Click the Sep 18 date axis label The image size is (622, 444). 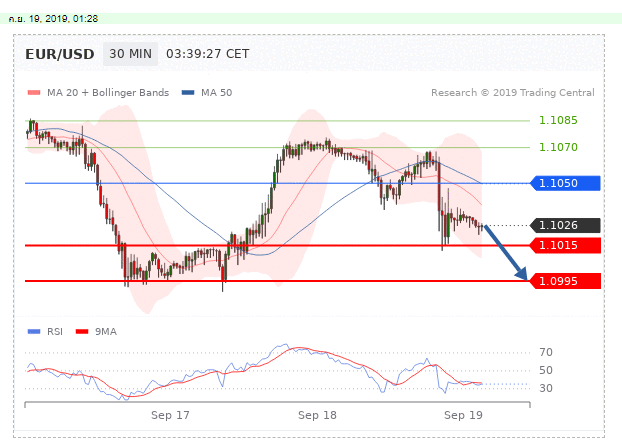click(317, 415)
